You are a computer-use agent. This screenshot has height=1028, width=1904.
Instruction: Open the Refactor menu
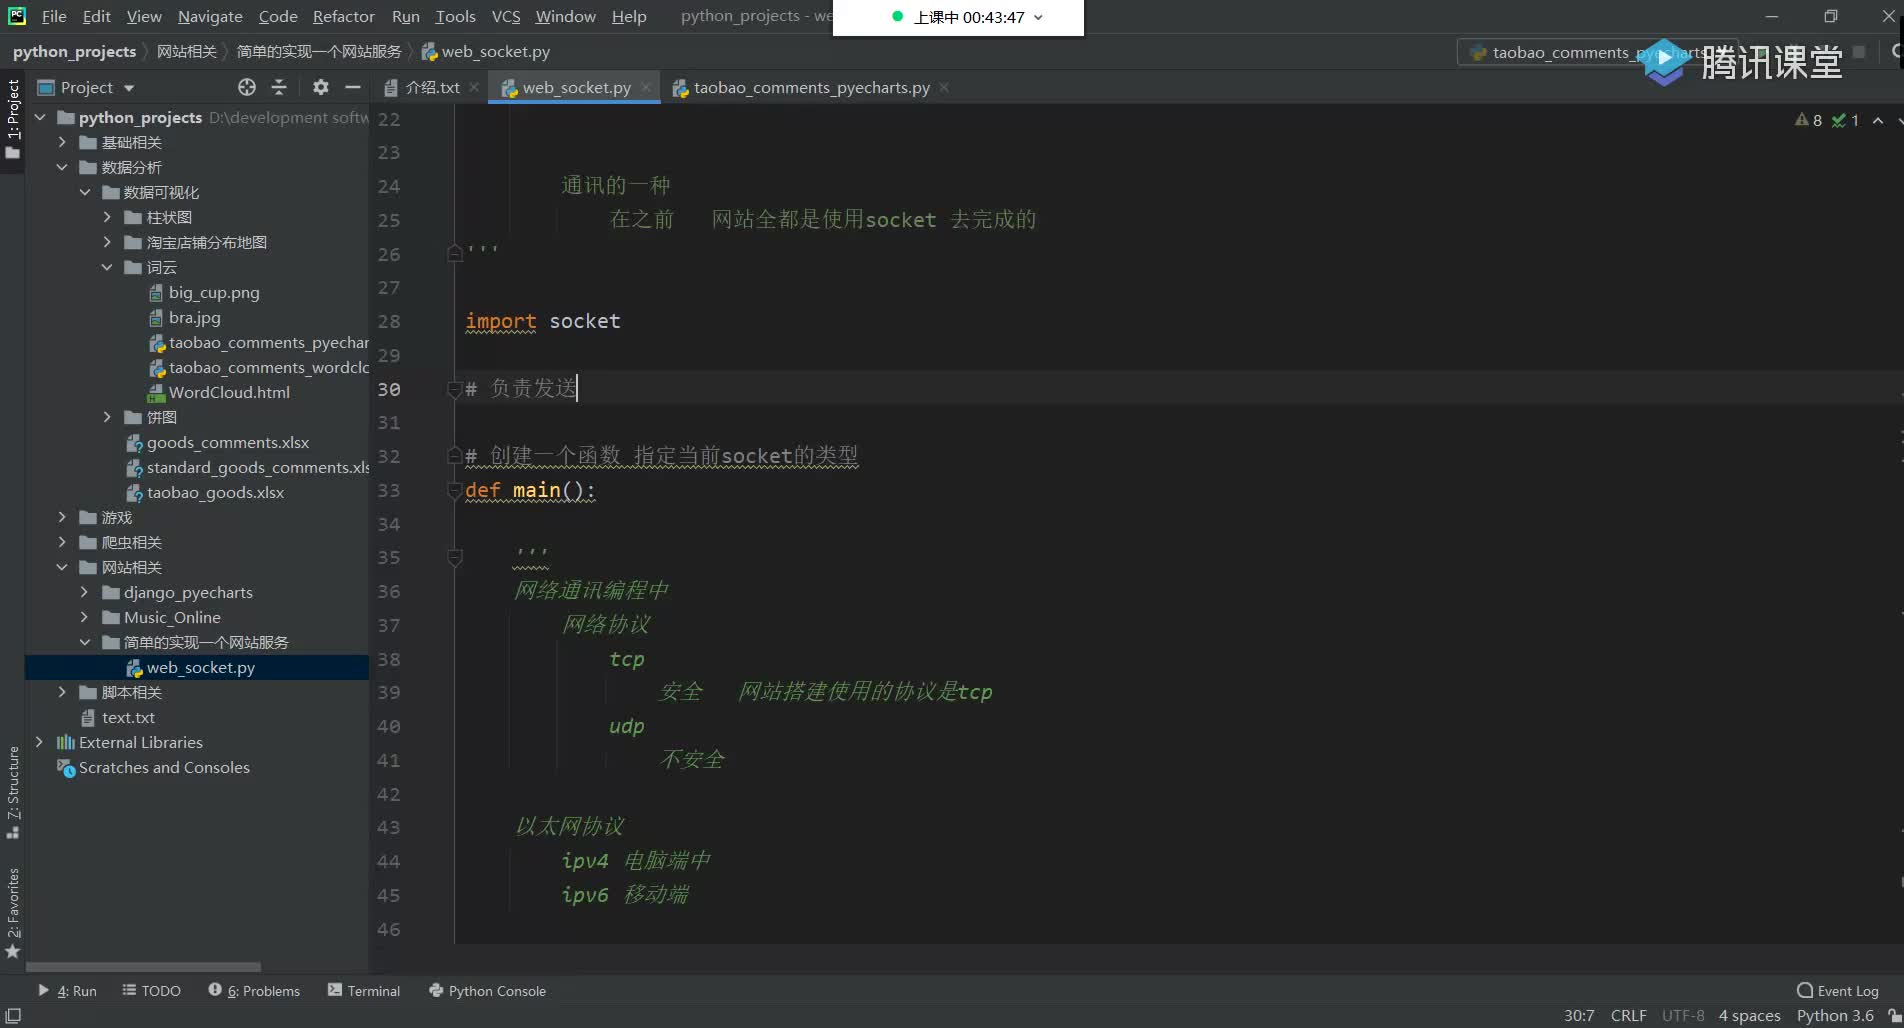(343, 16)
